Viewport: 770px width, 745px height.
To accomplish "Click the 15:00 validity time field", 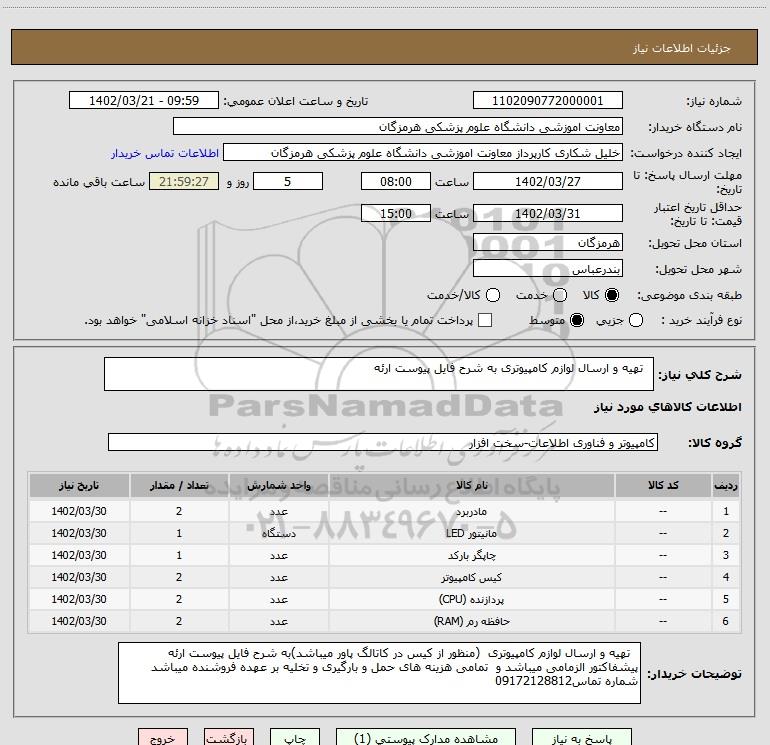I will pyautogui.click(x=396, y=214).
